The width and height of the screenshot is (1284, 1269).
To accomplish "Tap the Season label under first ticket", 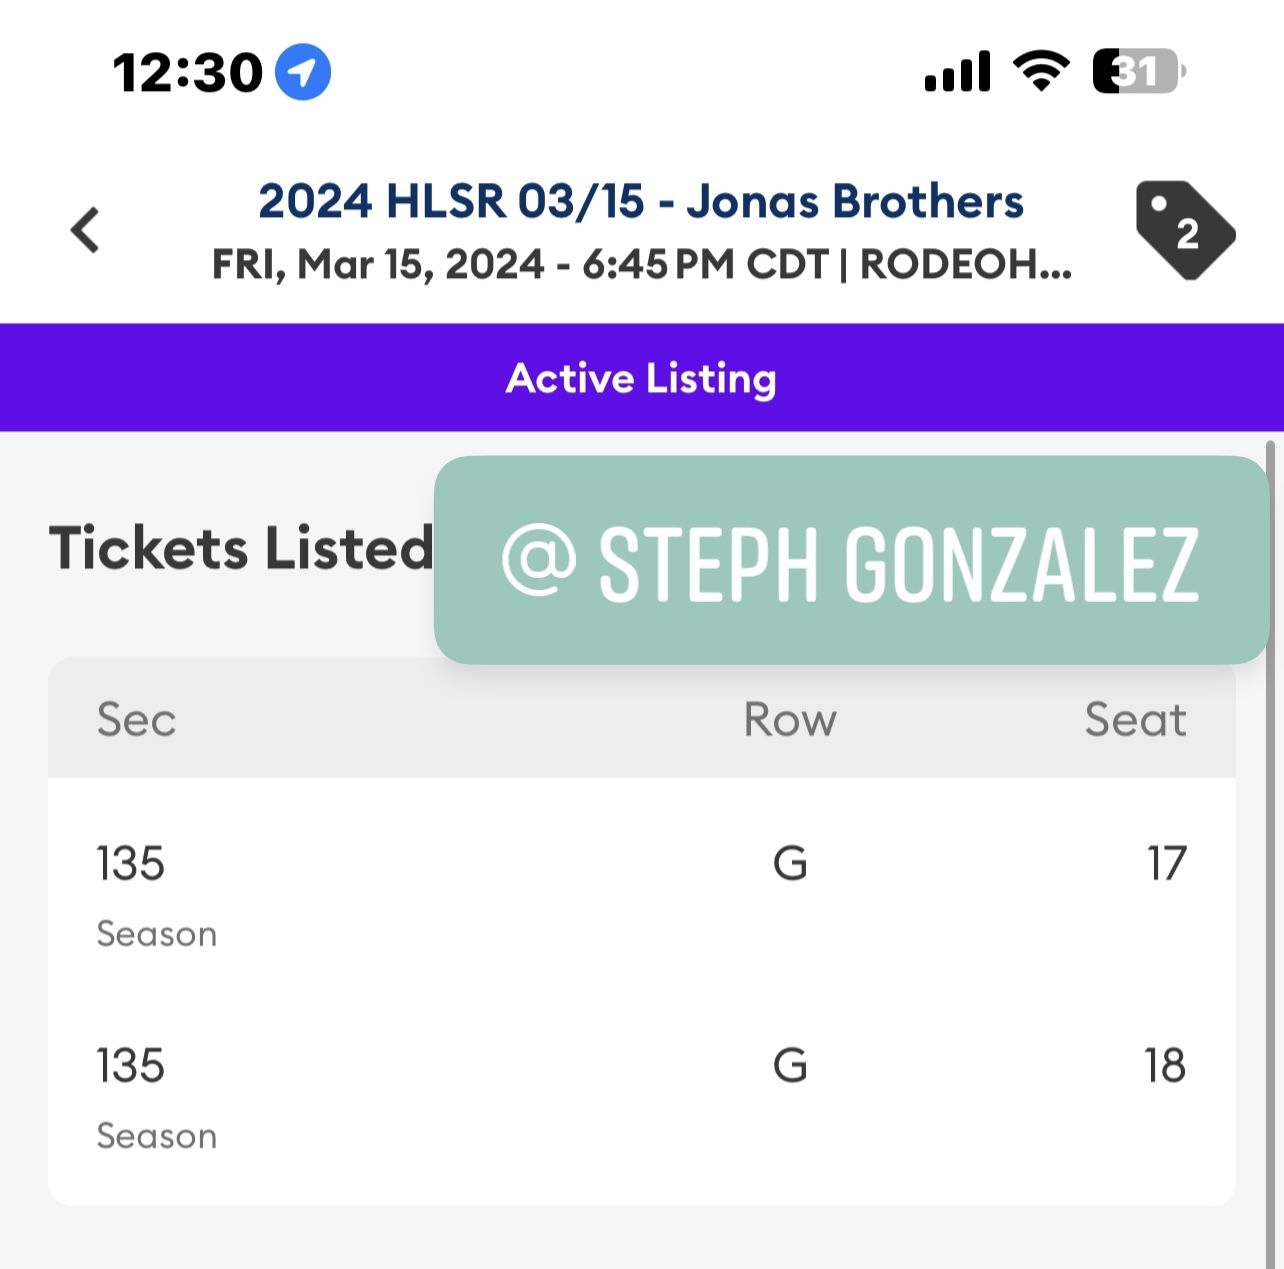I will tap(157, 934).
